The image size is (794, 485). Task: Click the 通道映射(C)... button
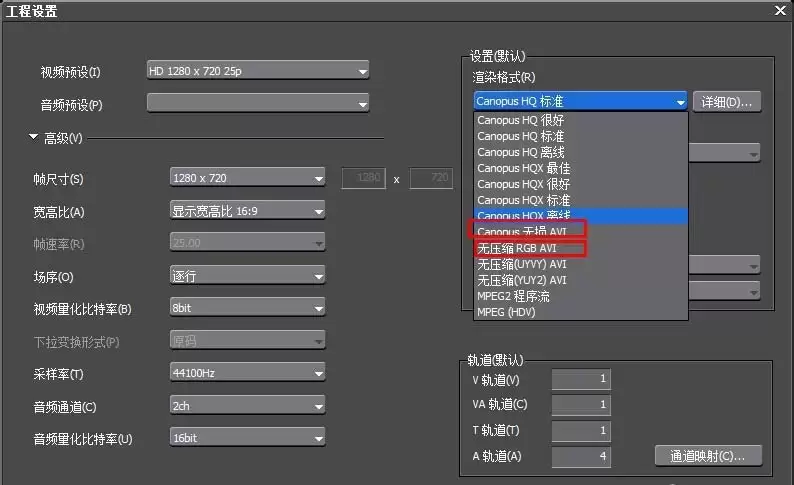[708, 456]
